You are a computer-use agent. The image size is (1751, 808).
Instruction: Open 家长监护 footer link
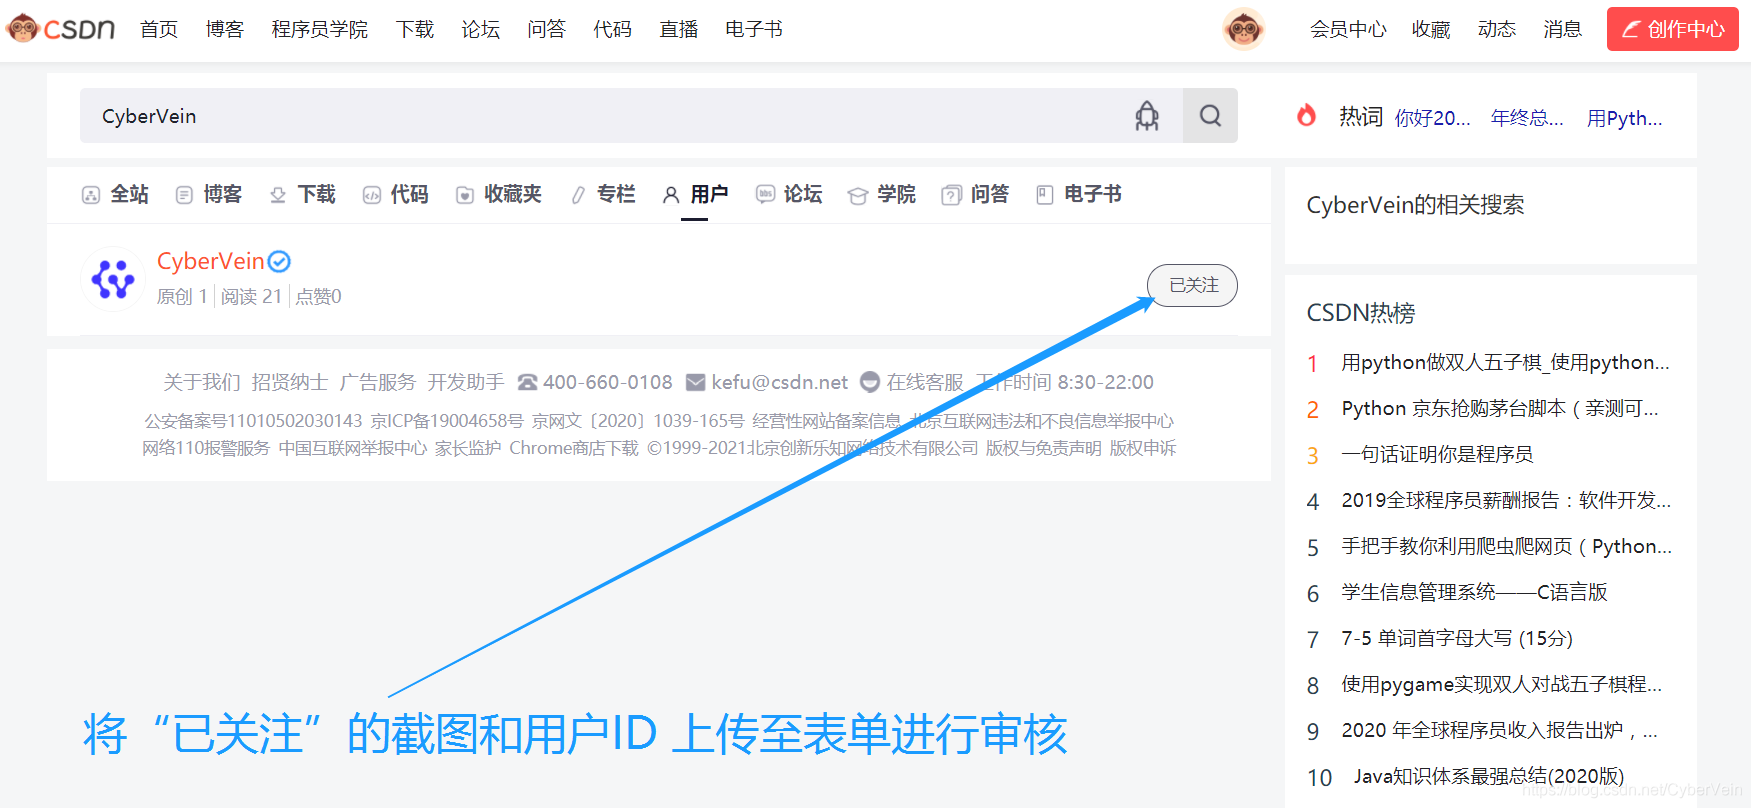coord(468,448)
